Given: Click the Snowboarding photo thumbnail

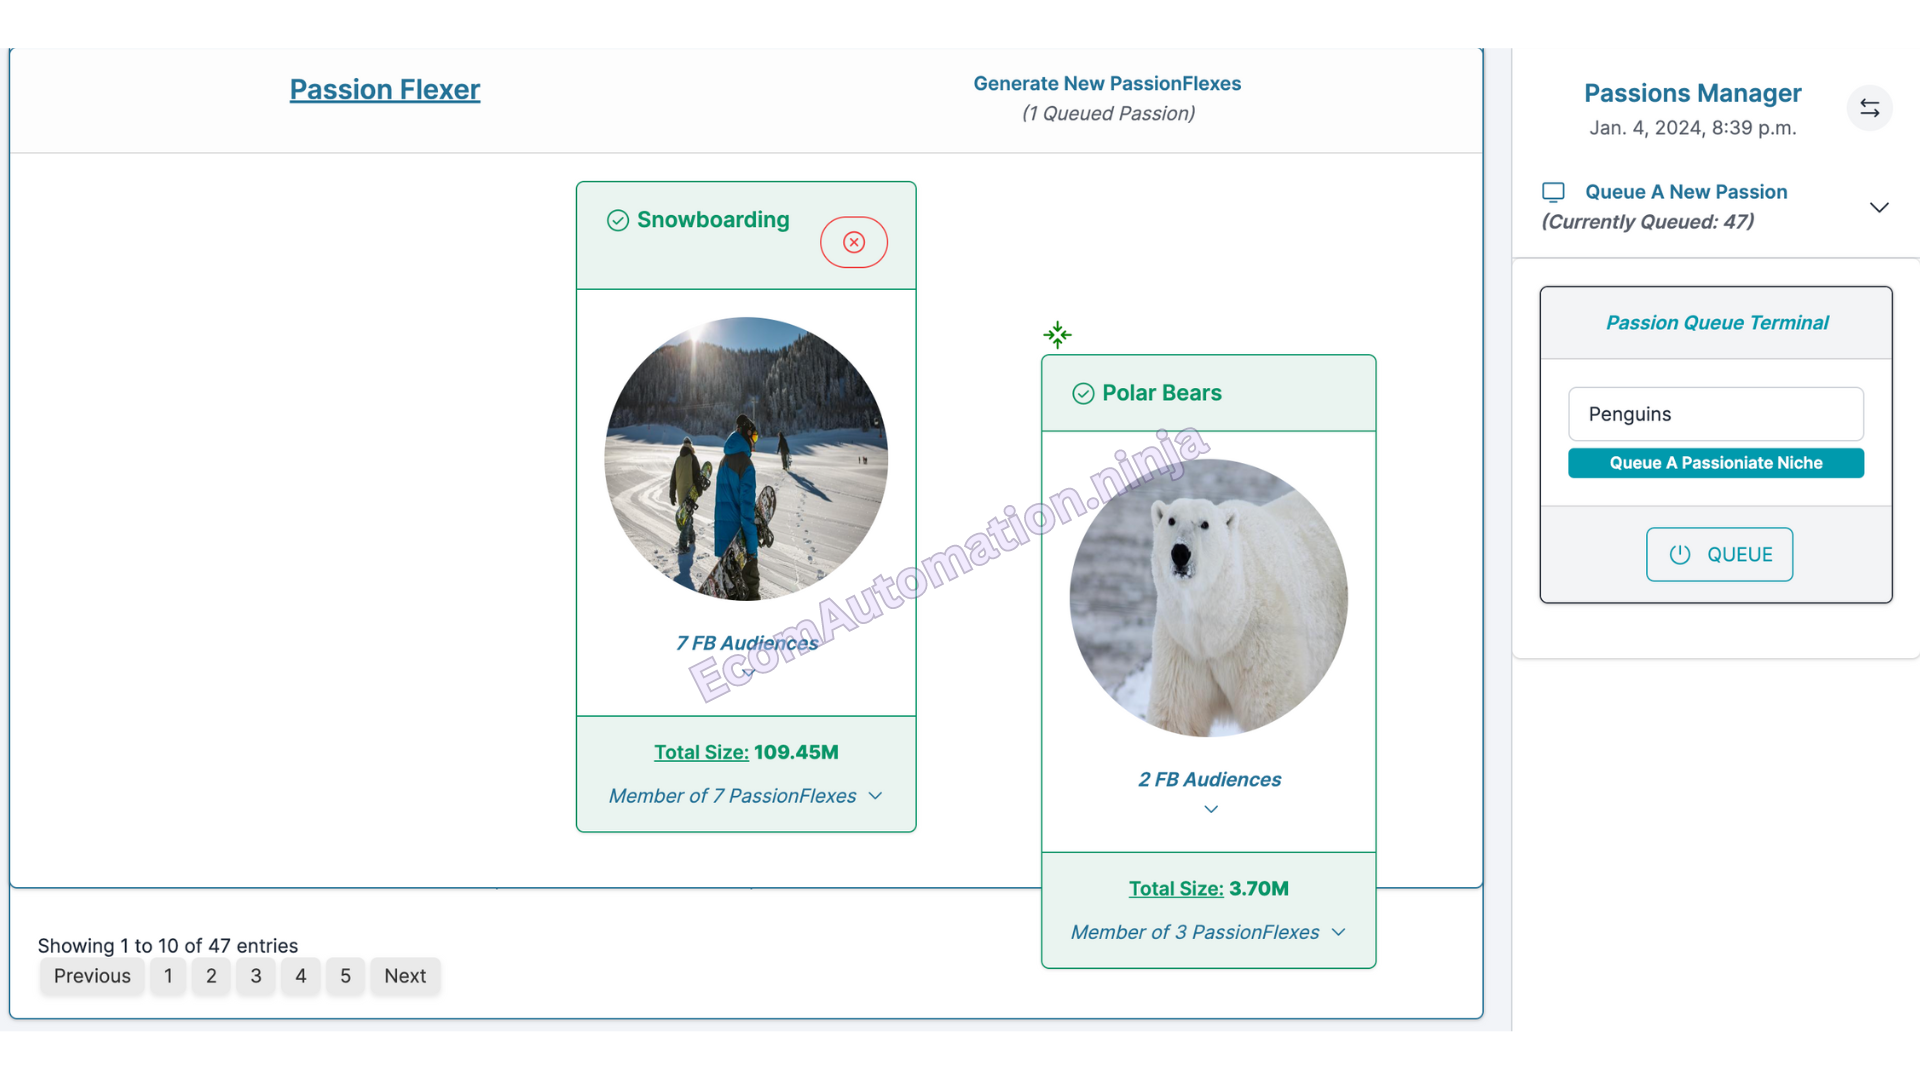Looking at the screenshot, I should pos(746,459).
